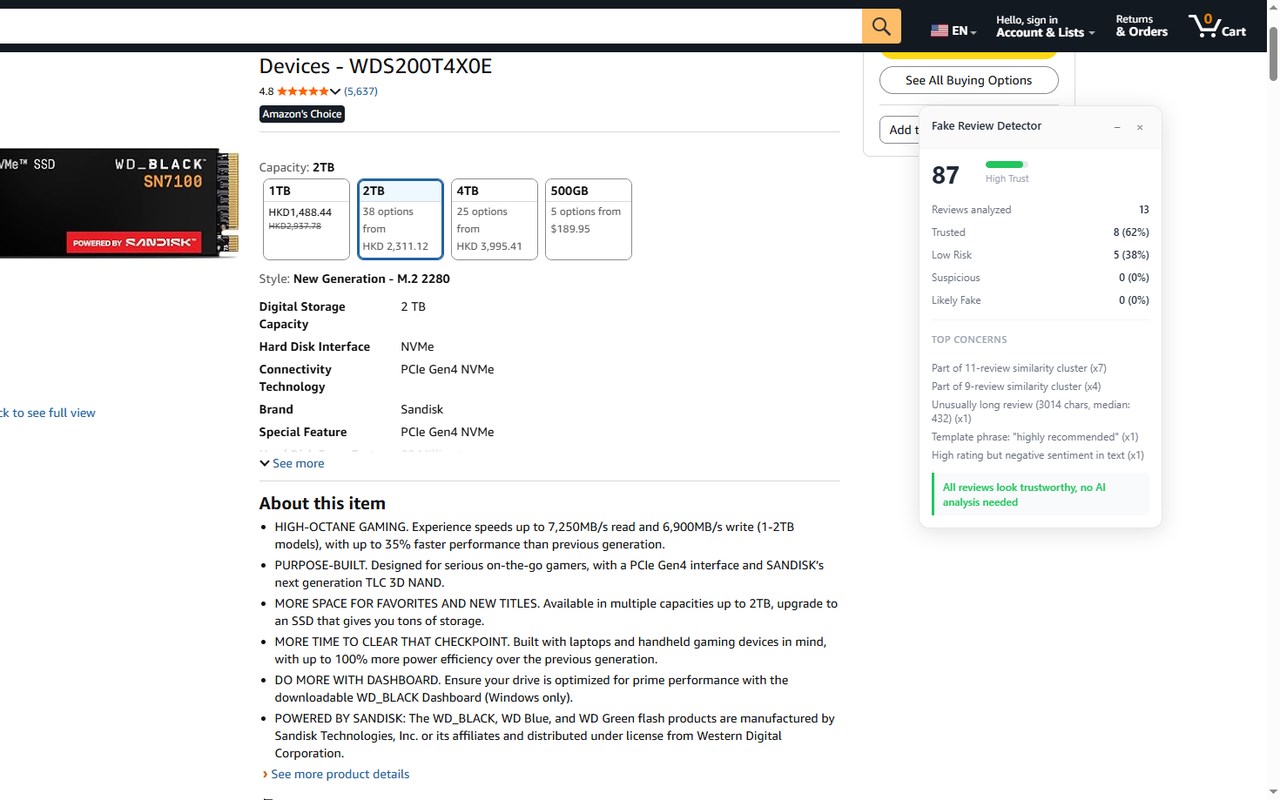Click the Fake Review Detector title
Screen dimensions: 1280x800
[986, 126]
